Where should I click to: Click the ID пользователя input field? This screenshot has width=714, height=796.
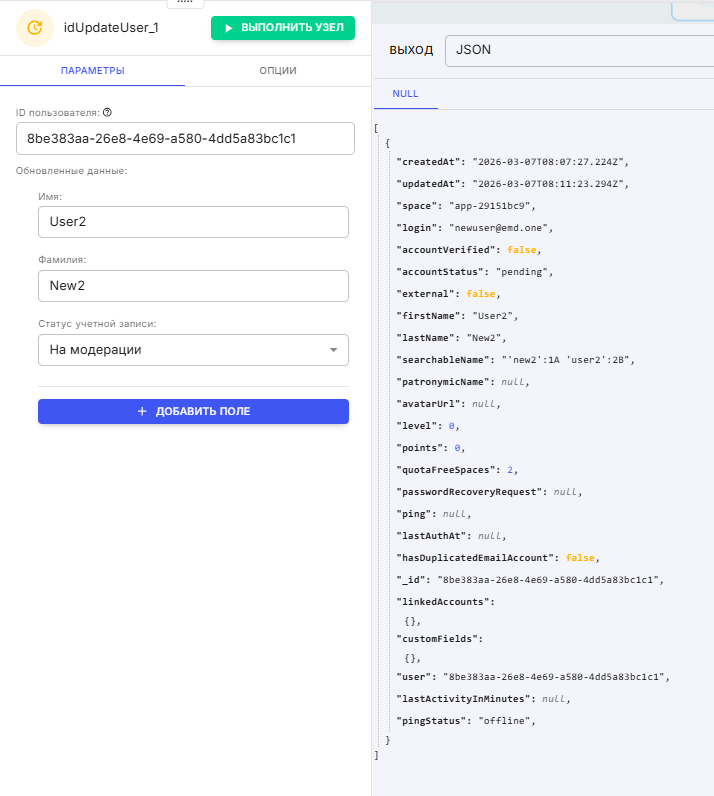[x=185, y=139]
